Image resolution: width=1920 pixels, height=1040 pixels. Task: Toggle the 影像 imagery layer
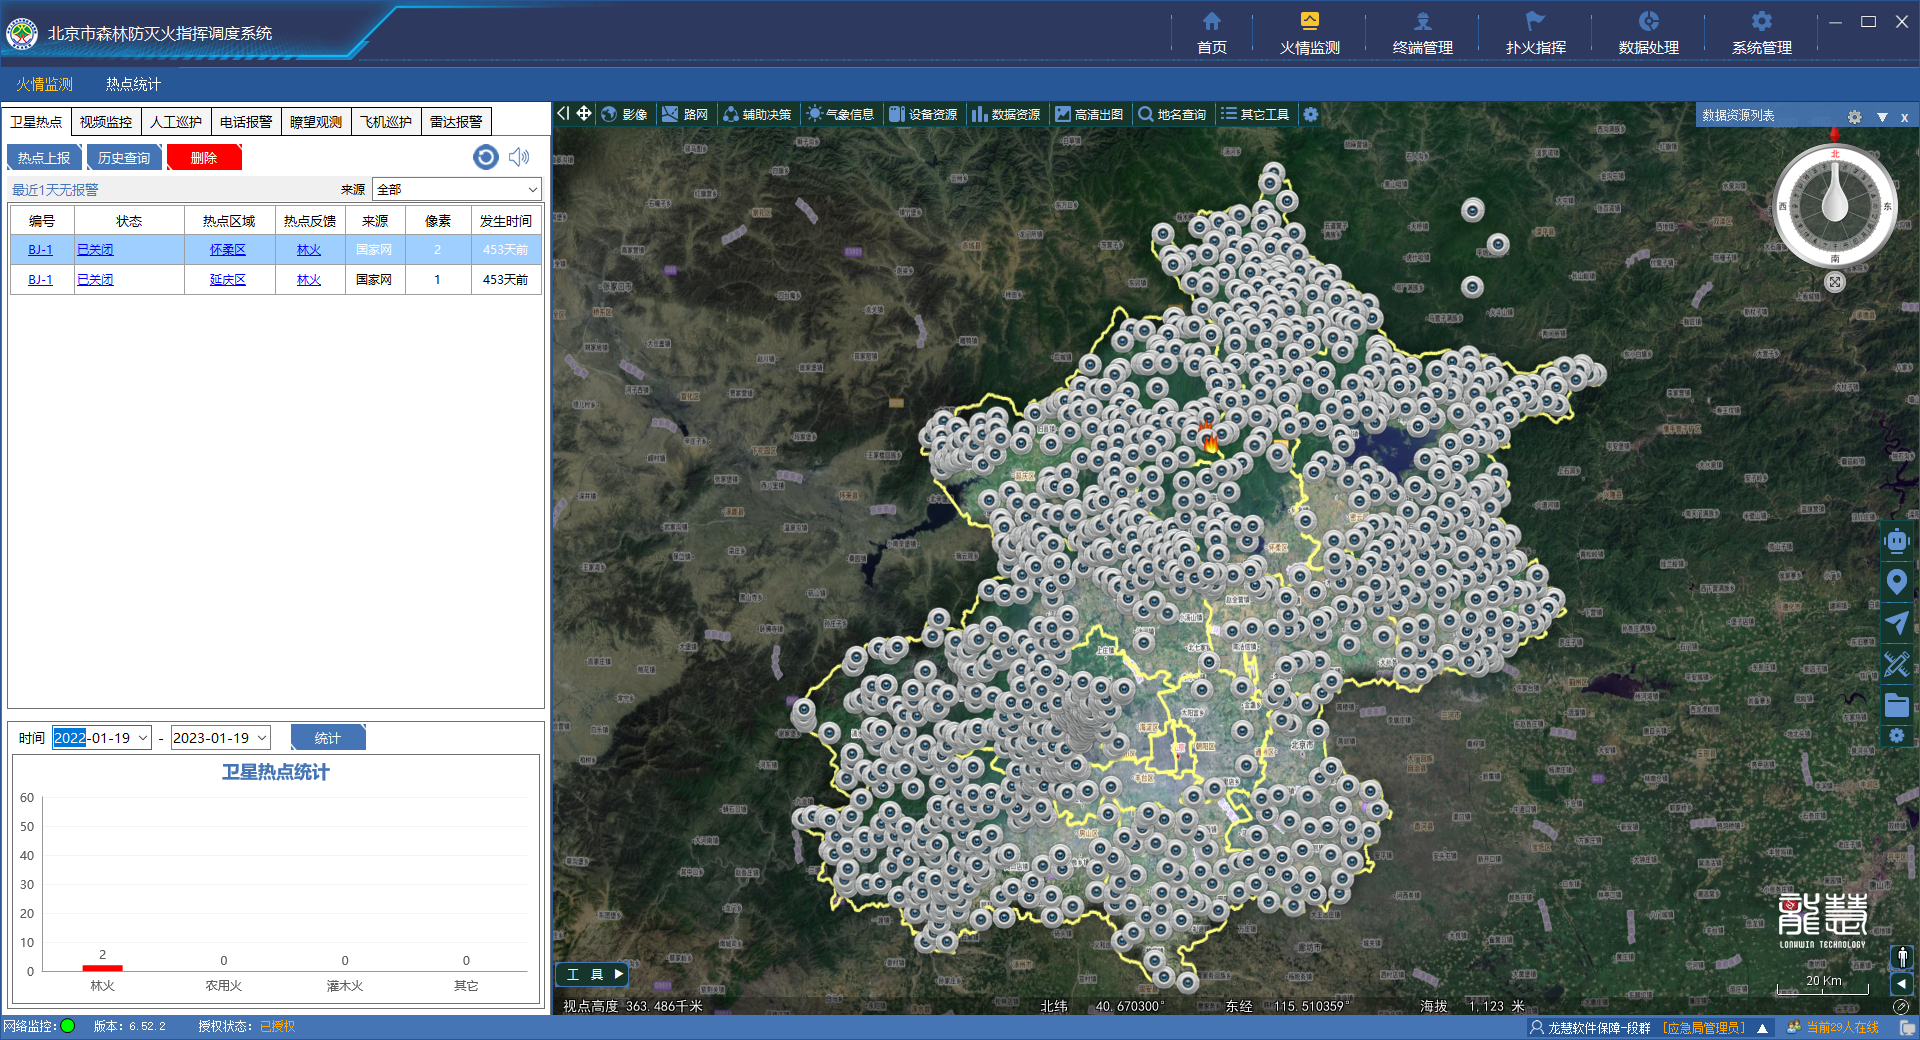pos(624,114)
